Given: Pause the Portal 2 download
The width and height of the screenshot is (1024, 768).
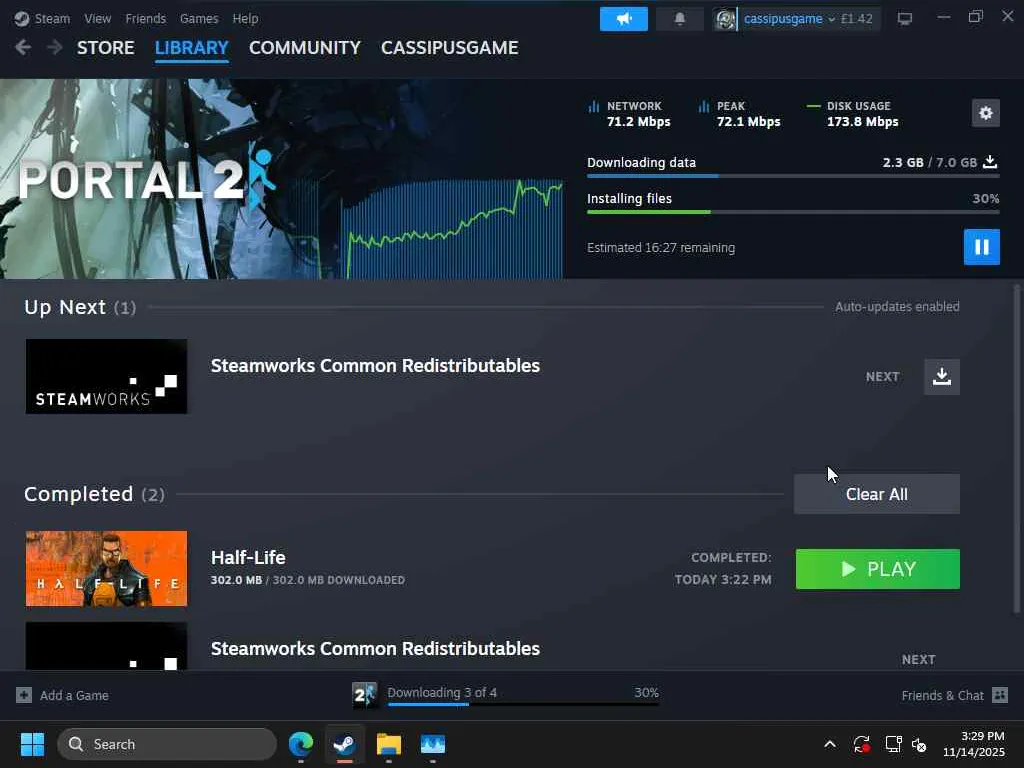Looking at the screenshot, I should click(982, 247).
